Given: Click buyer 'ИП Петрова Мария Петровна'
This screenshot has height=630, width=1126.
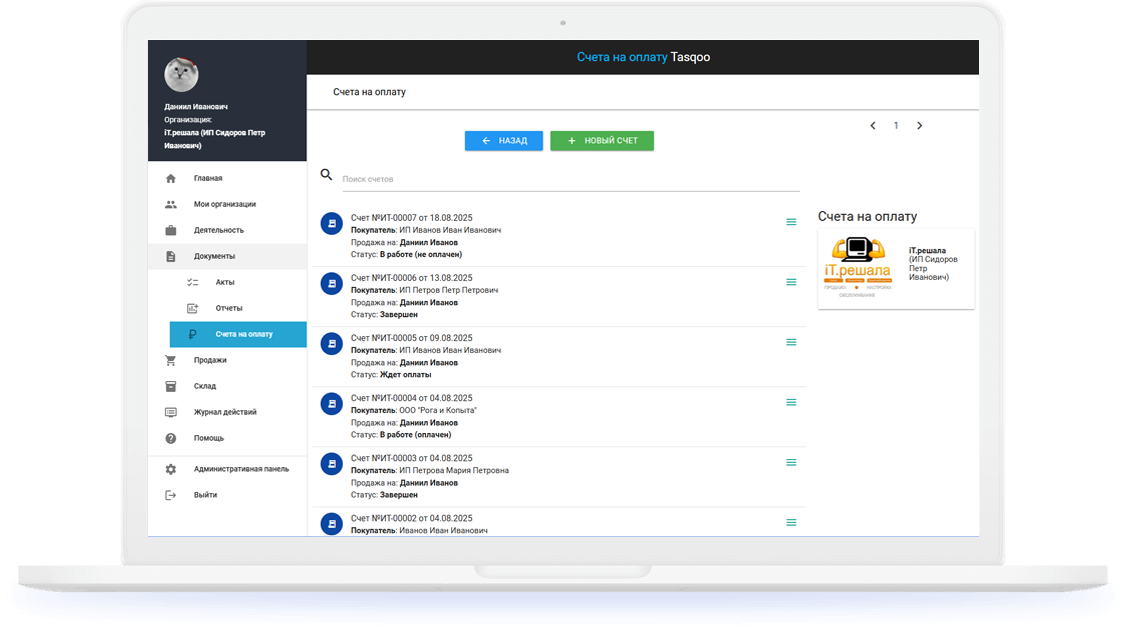Looking at the screenshot, I should 454,471.
